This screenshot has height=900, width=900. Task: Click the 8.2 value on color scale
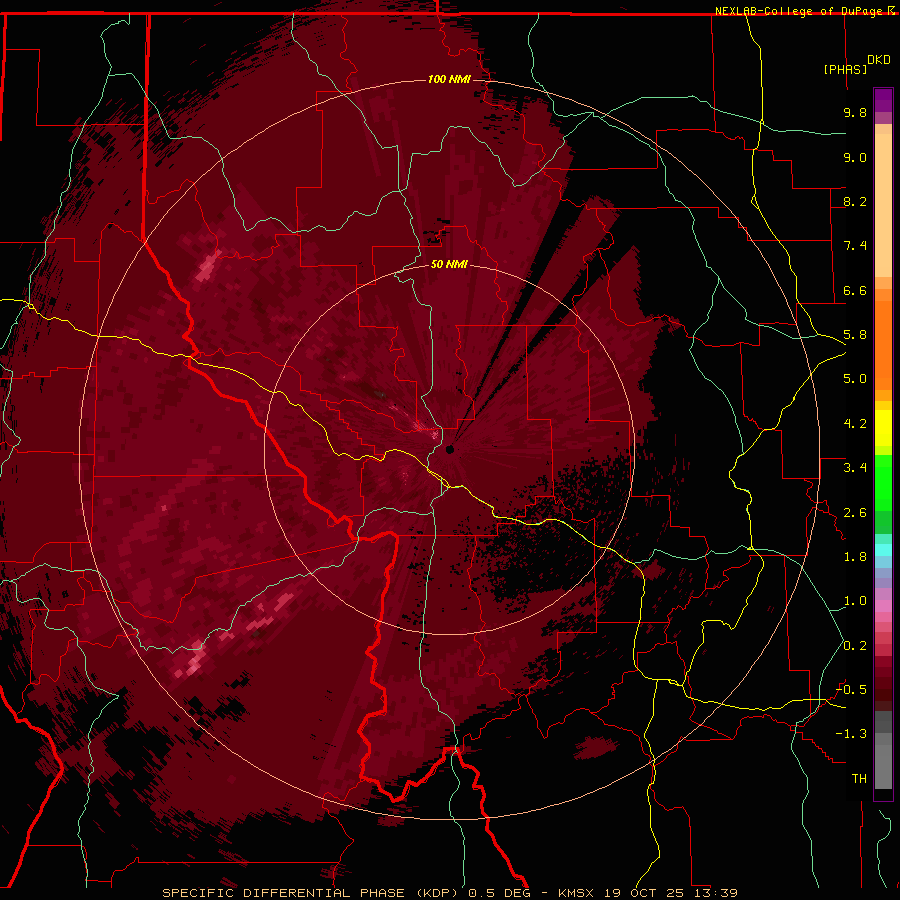point(855,201)
